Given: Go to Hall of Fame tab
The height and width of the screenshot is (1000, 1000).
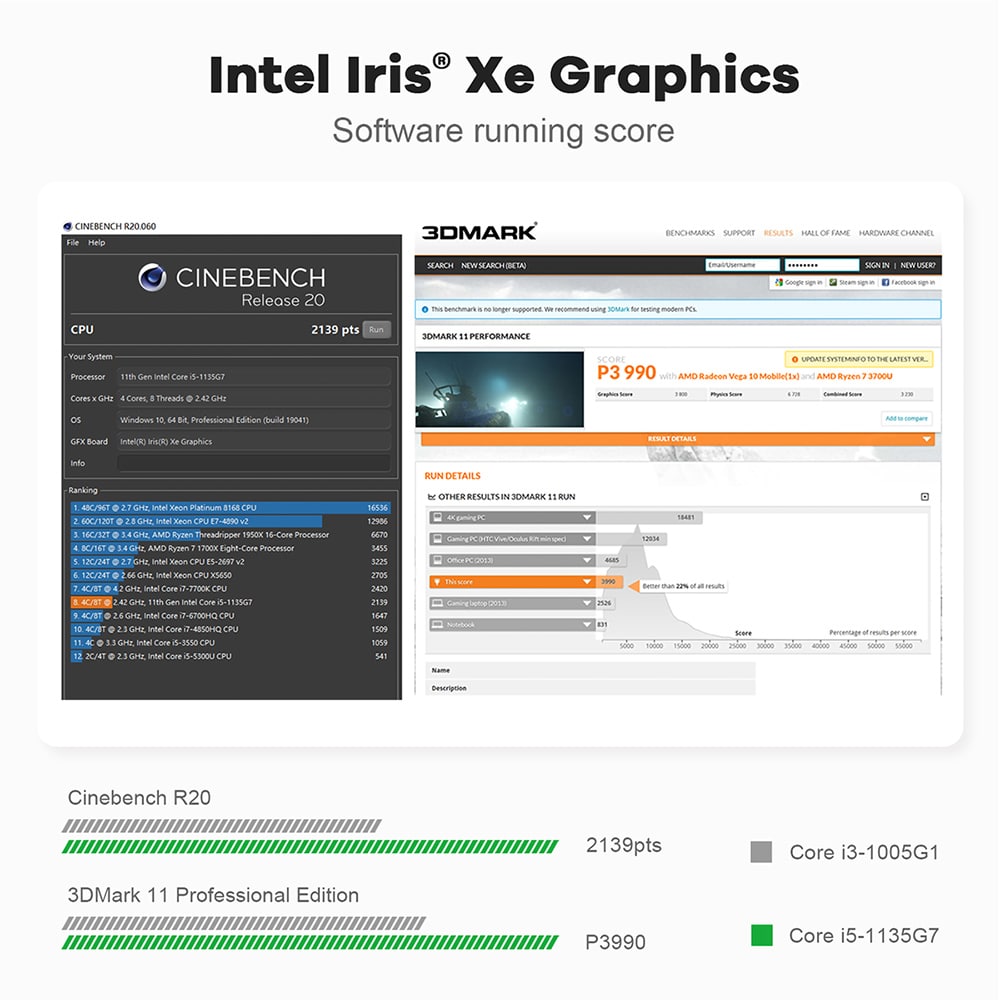Looking at the screenshot, I should pyautogui.click(x=825, y=233).
